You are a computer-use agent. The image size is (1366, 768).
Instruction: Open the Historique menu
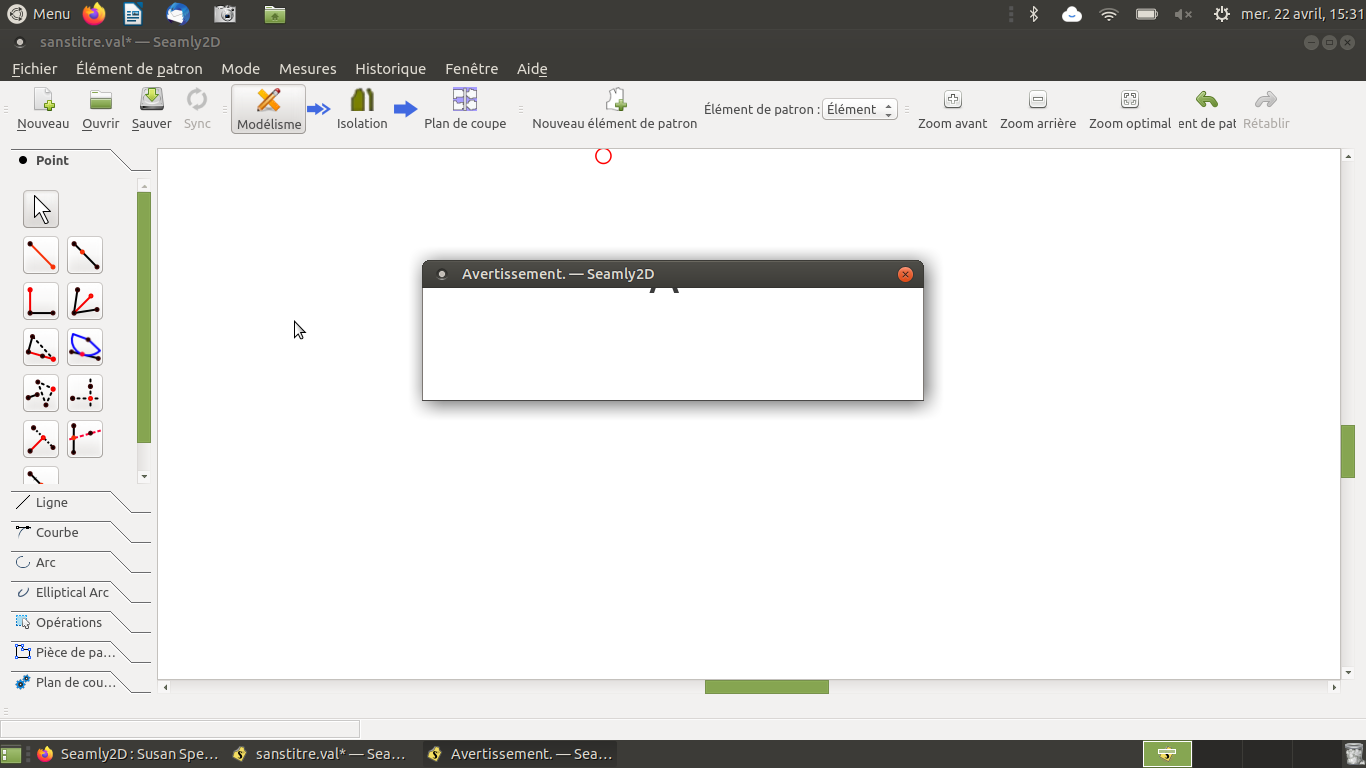(390, 69)
